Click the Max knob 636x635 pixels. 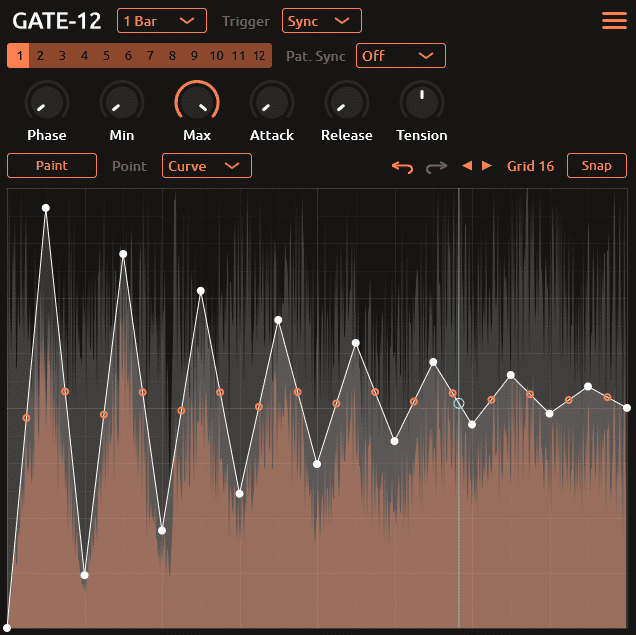[197, 102]
